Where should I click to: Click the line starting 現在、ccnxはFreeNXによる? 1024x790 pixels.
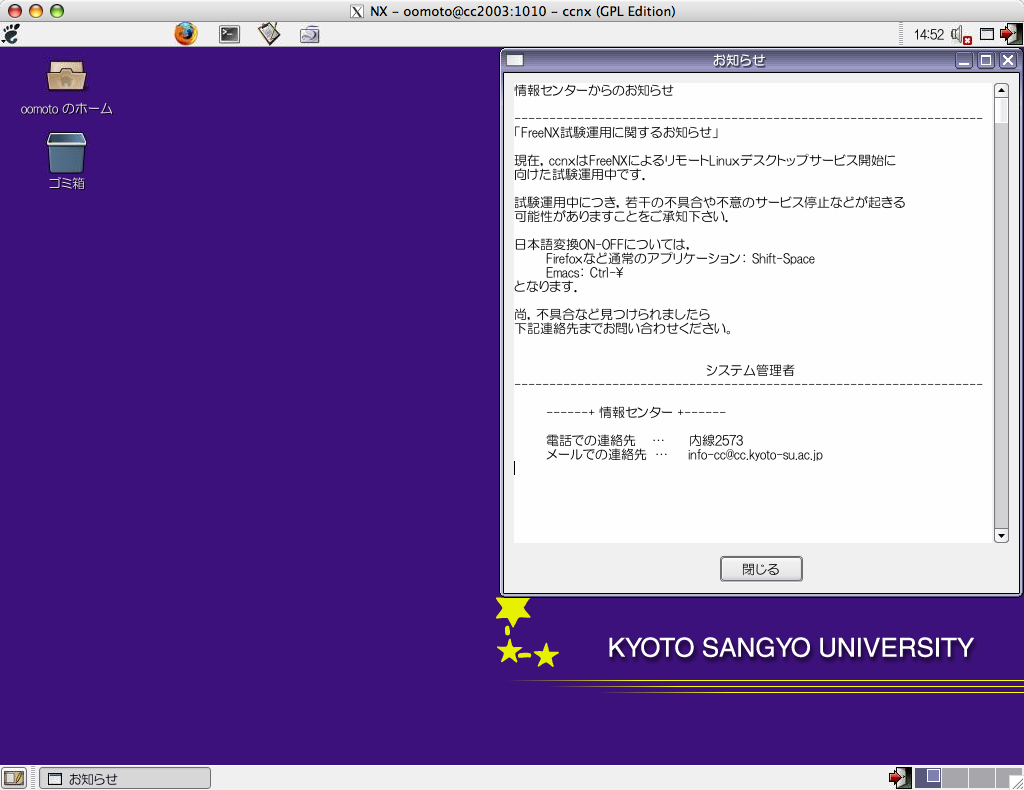pos(705,161)
